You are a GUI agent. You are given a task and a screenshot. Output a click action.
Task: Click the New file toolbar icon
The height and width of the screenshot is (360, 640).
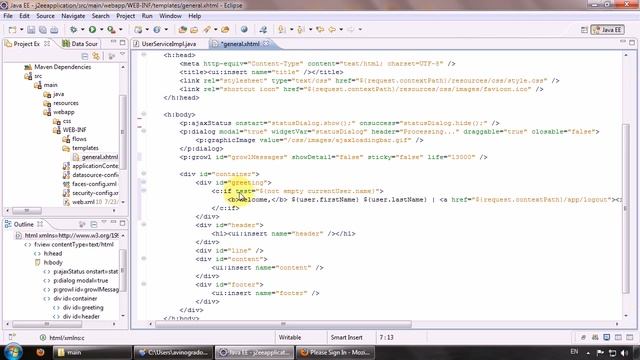pyautogui.click(x=13, y=30)
